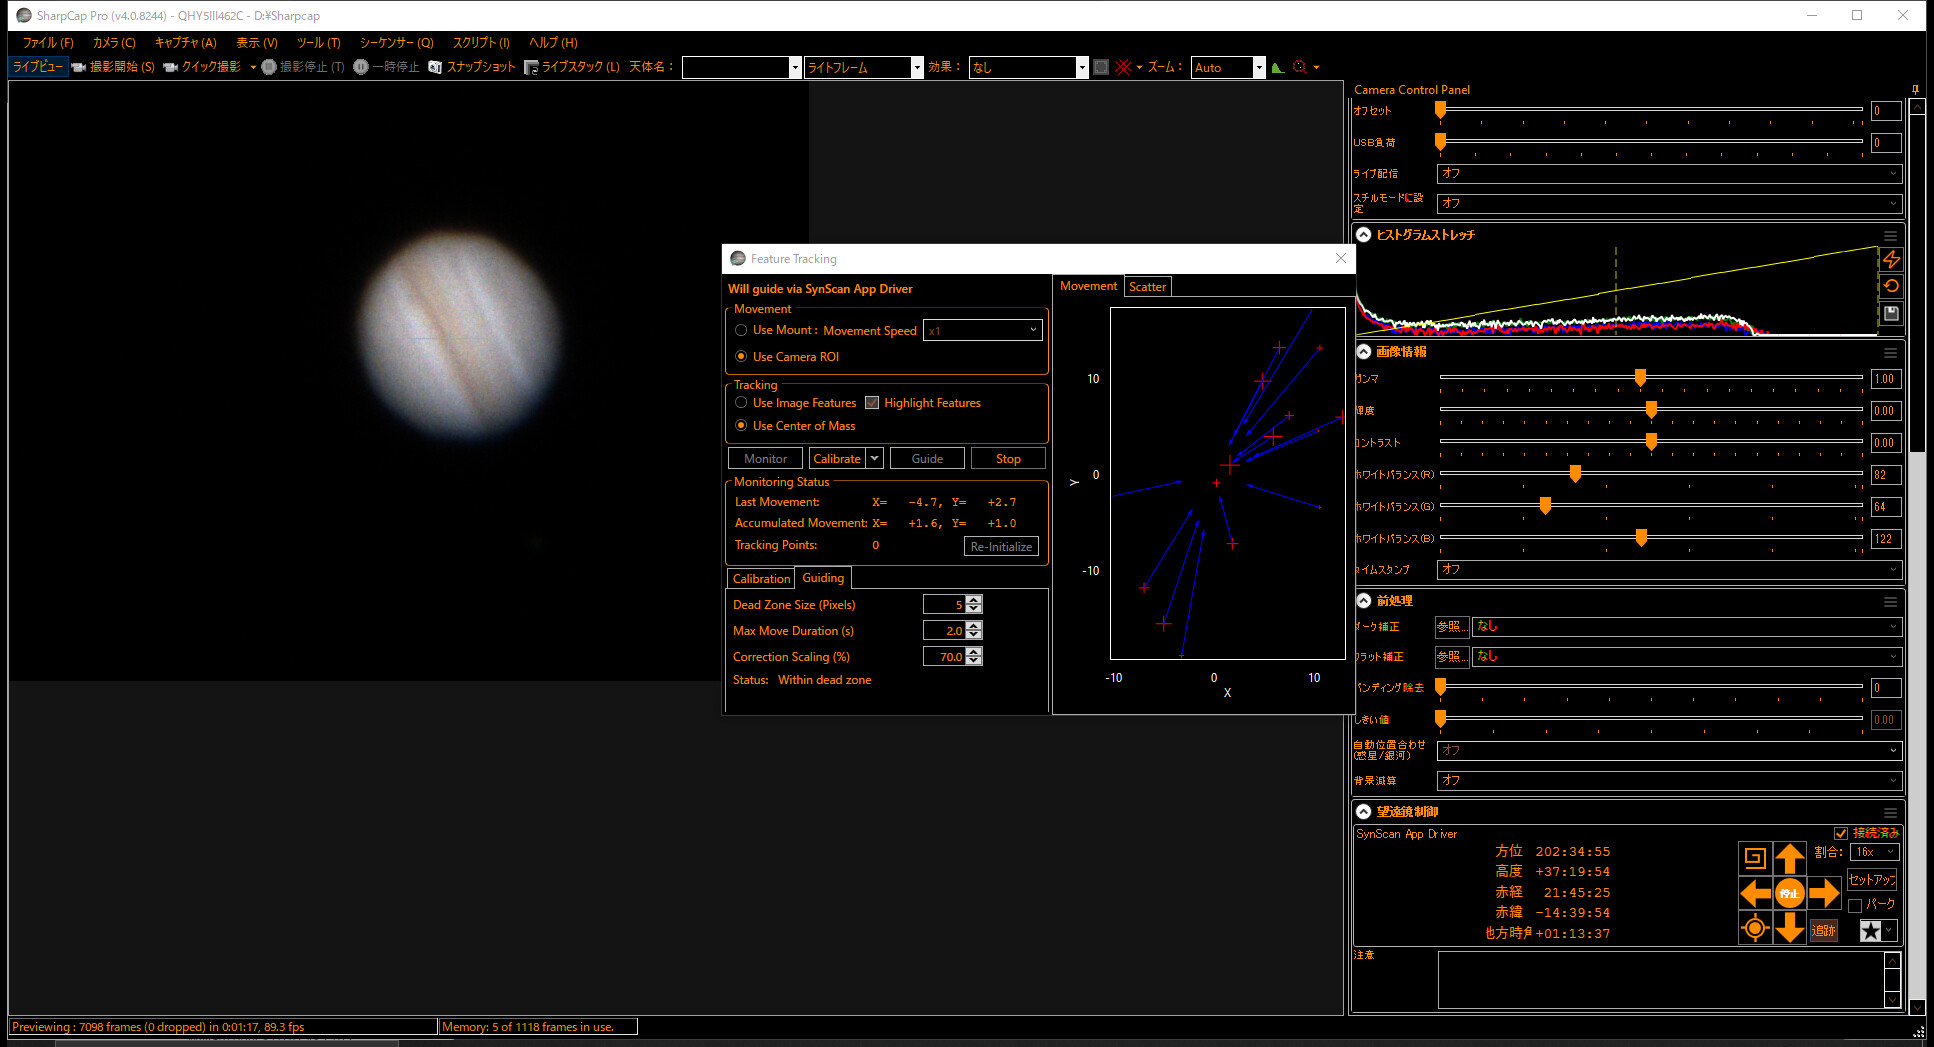Image resolution: width=1934 pixels, height=1047 pixels.
Task: Click the ガンマ gamma slider handle
Action: (1640, 378)
